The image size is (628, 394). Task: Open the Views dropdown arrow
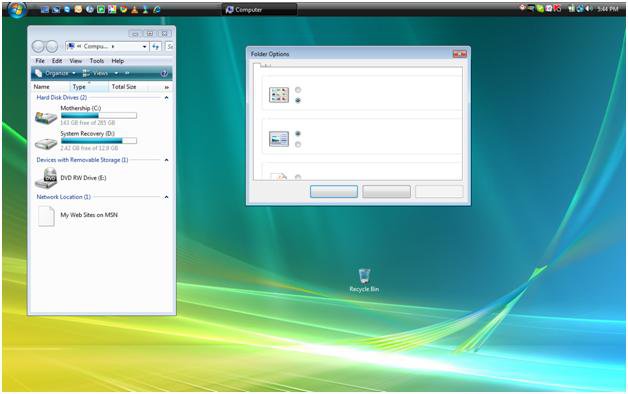(x=116, y=73)
